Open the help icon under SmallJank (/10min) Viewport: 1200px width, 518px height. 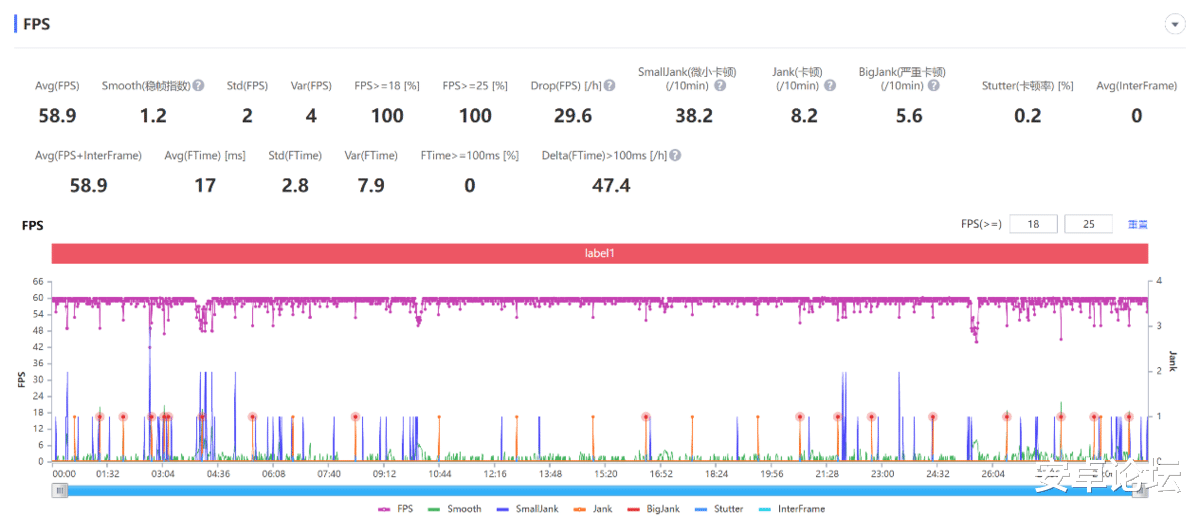click(x=720, y=86)
